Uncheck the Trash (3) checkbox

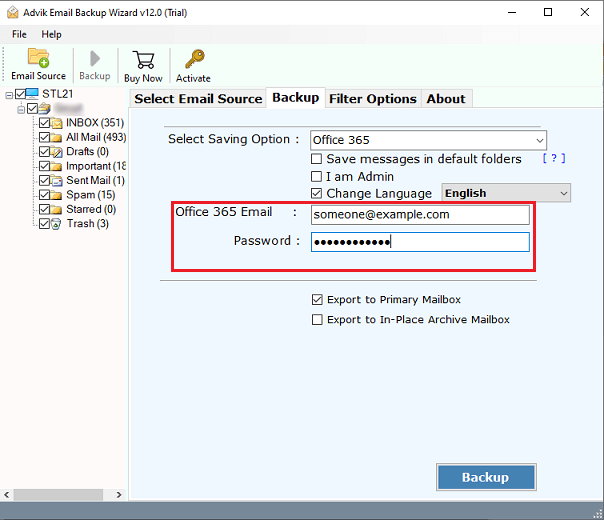[x=44, y=224]
